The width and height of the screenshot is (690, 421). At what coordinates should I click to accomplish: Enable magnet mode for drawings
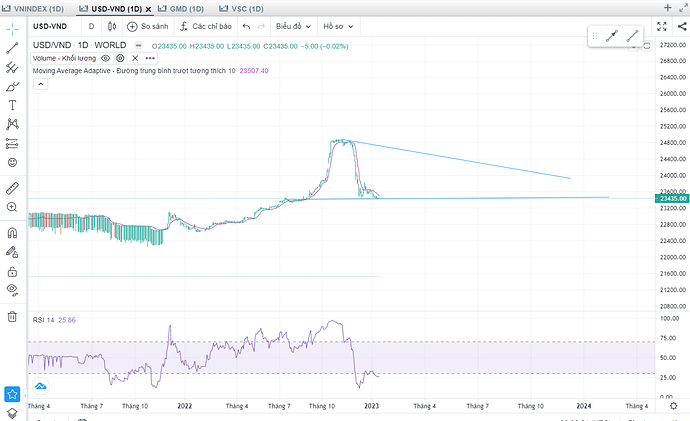tap(13, 230)
